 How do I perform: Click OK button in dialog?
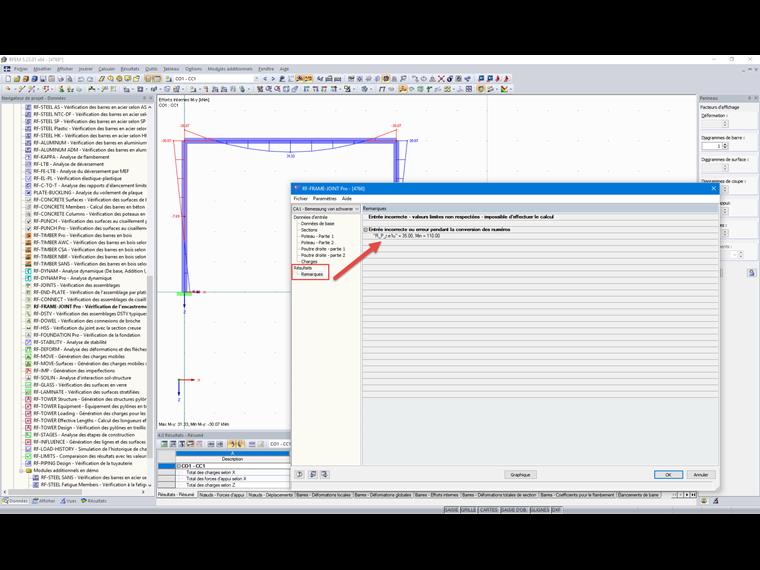668,475
